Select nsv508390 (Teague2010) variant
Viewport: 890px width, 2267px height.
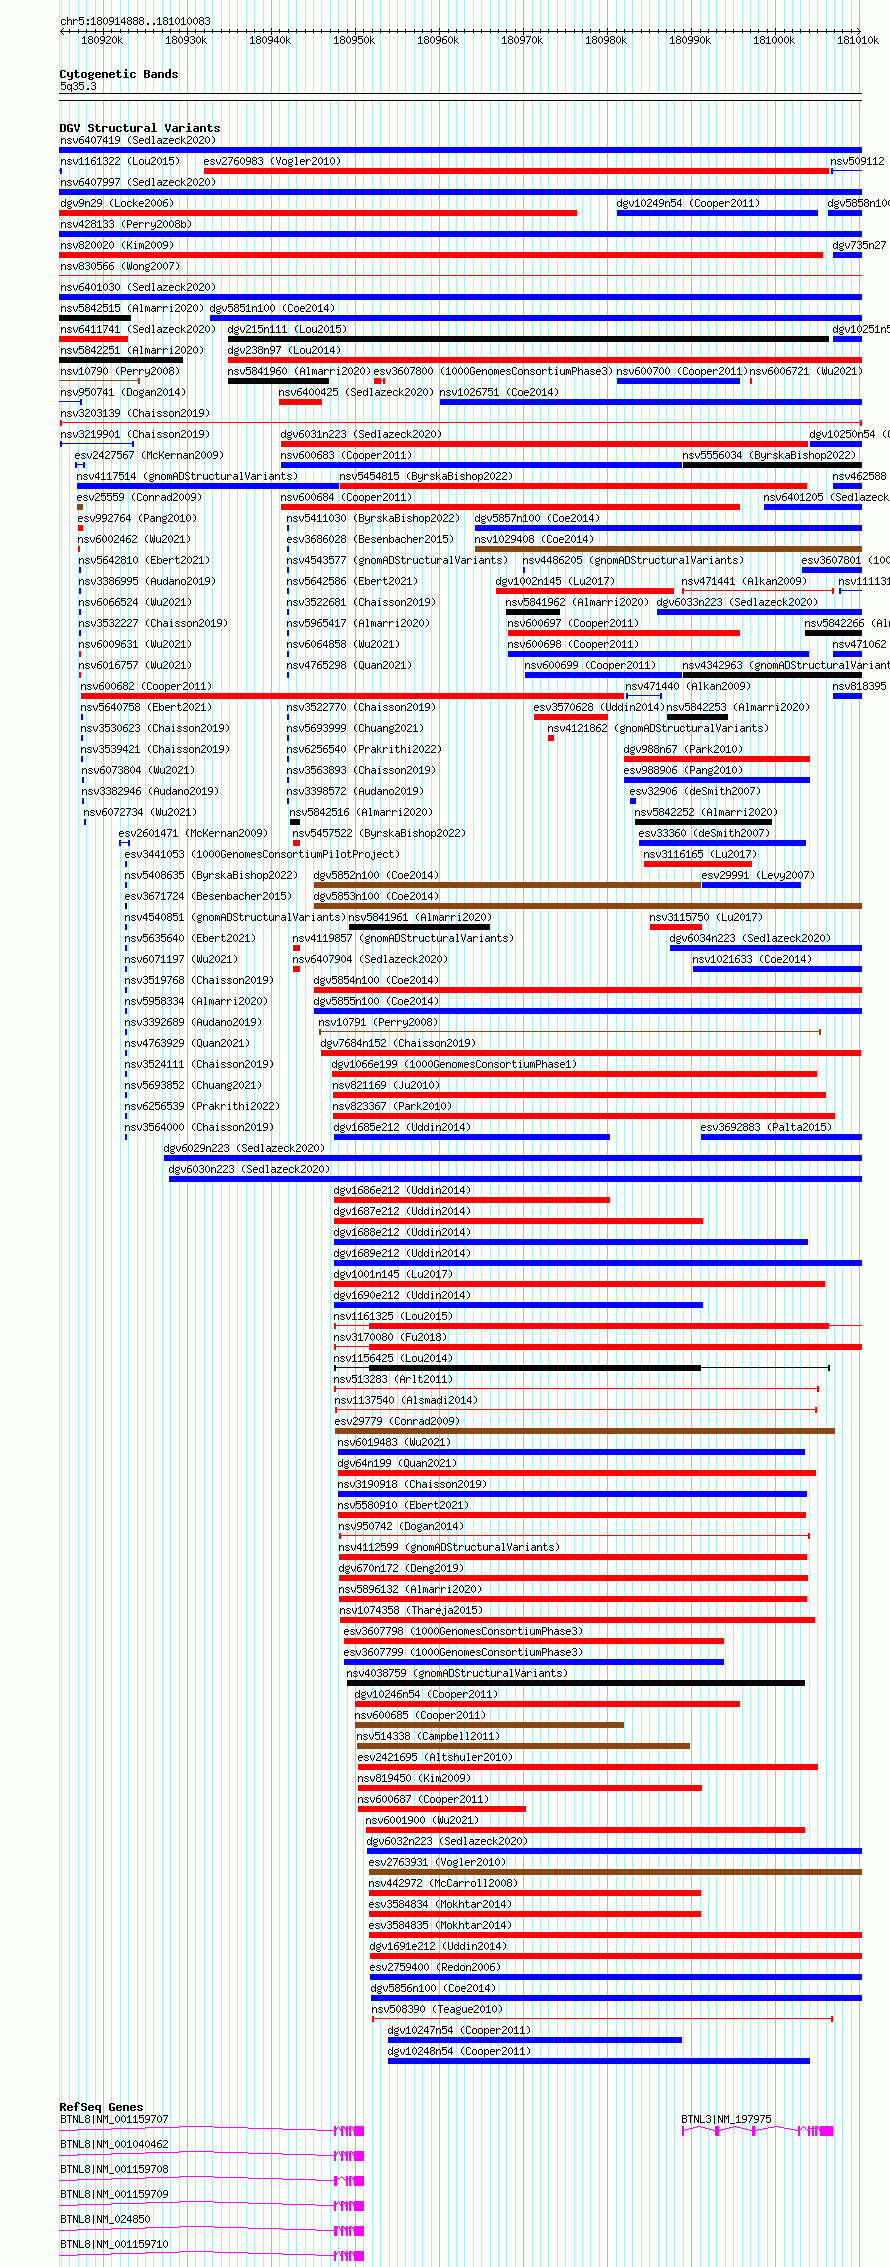(x=437, y=2009)
